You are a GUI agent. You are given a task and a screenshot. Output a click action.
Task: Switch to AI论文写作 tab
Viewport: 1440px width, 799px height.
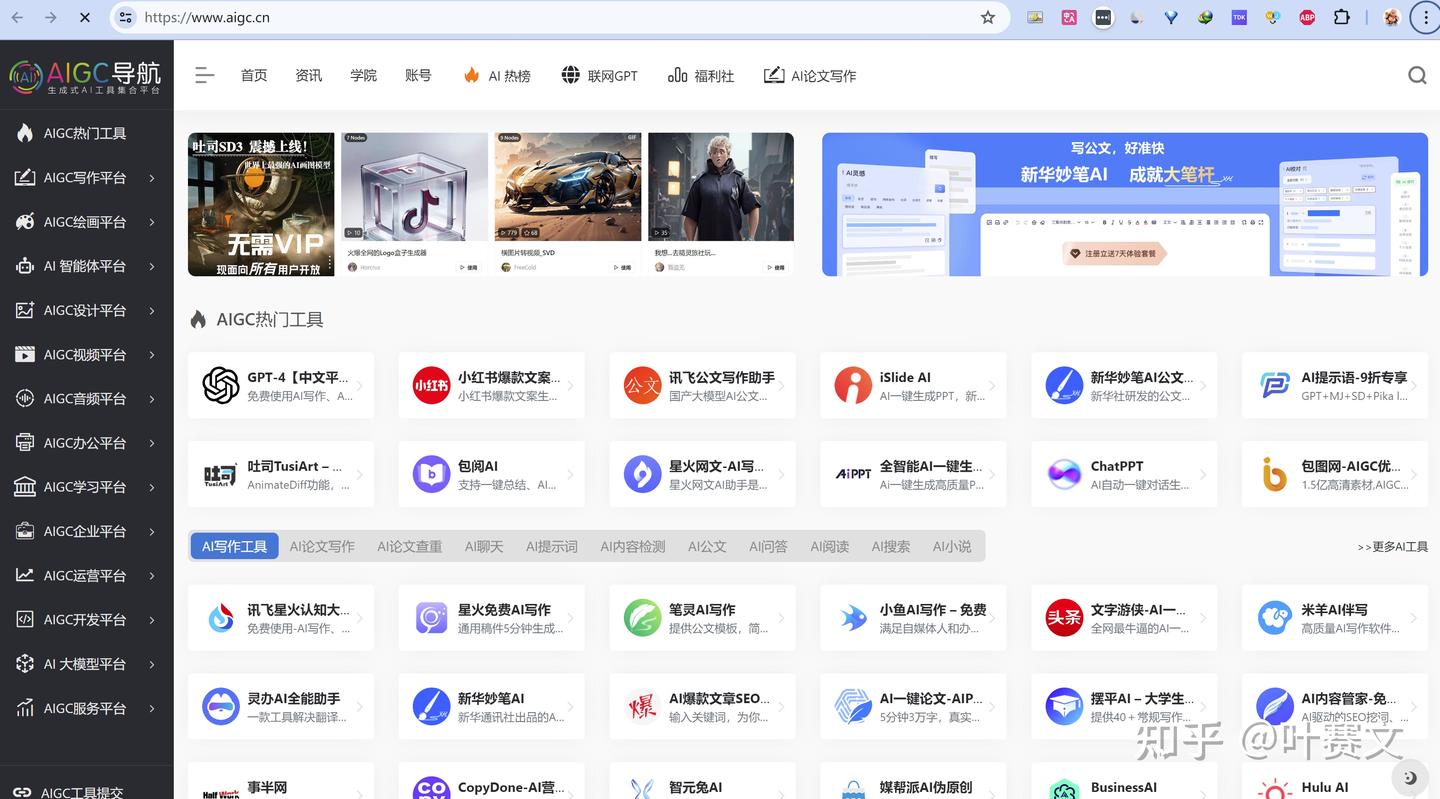[x=322, y=546]
